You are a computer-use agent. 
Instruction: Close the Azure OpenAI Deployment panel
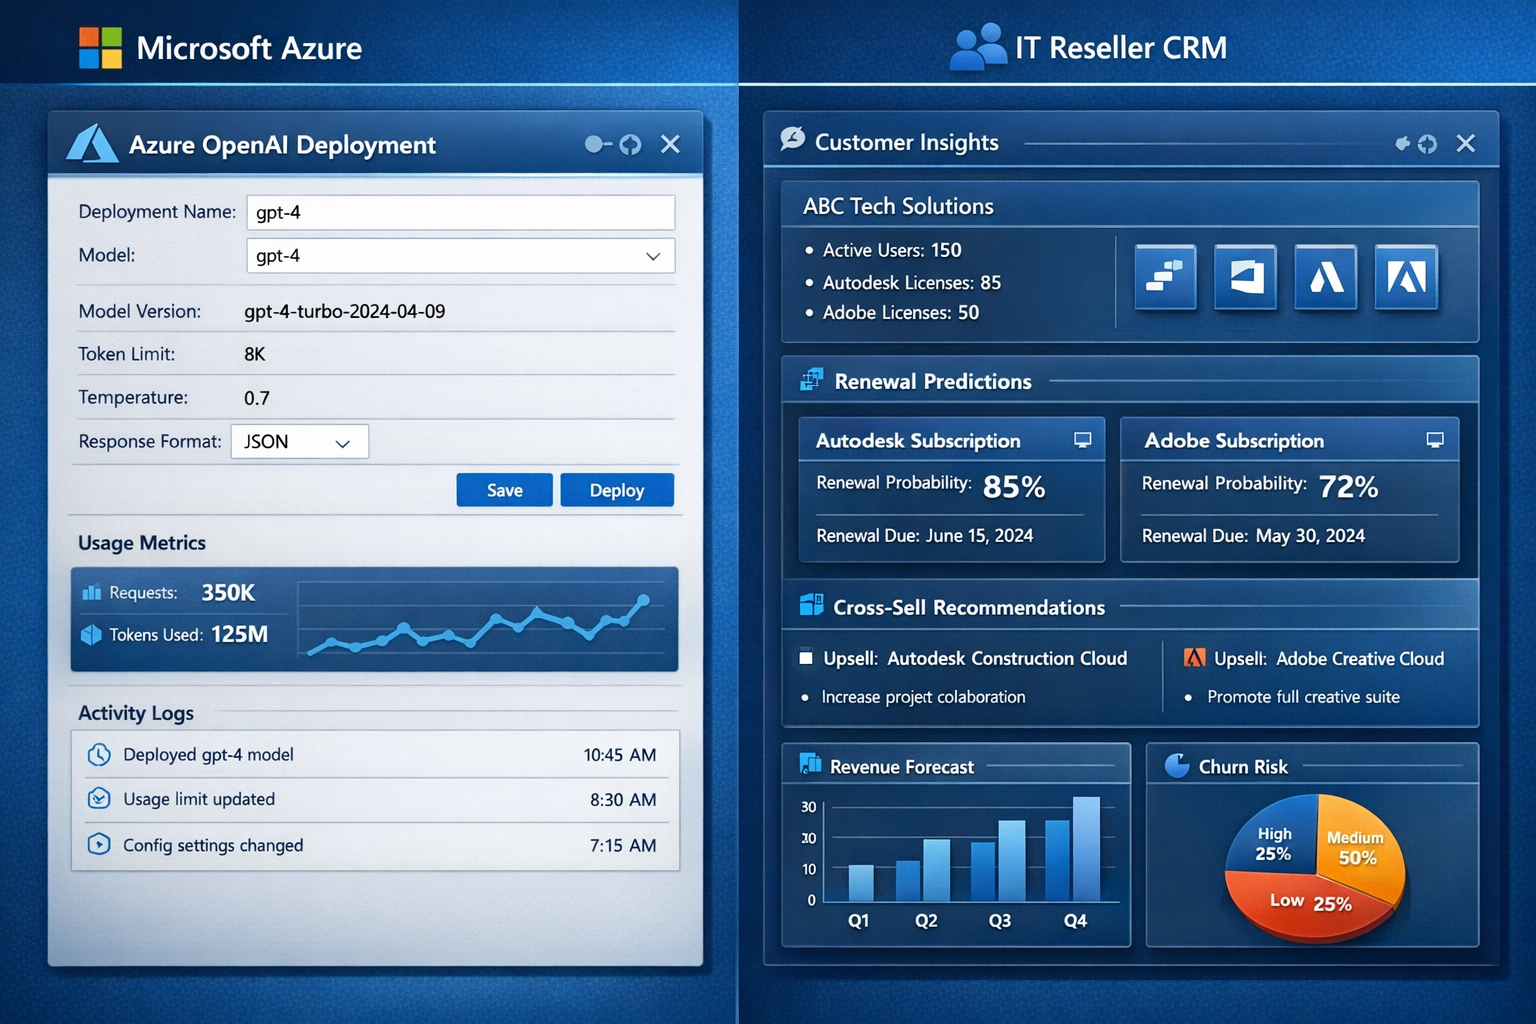tap(670, 144)
